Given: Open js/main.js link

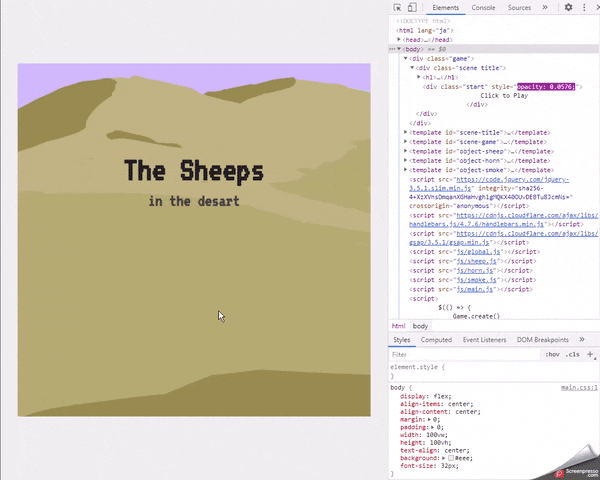Looking at the screenshot, I should pyautogui.click(x=475, y=289).
